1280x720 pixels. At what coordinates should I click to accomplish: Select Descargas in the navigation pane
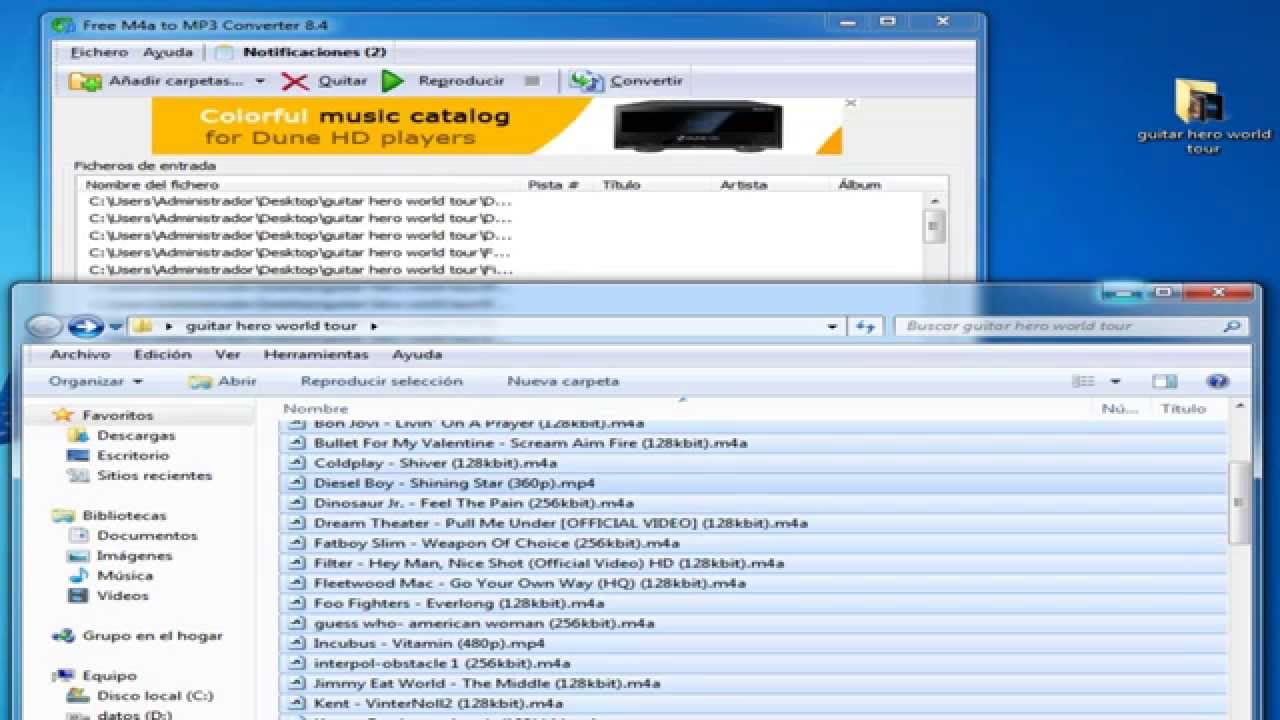[x=136, y=435]
